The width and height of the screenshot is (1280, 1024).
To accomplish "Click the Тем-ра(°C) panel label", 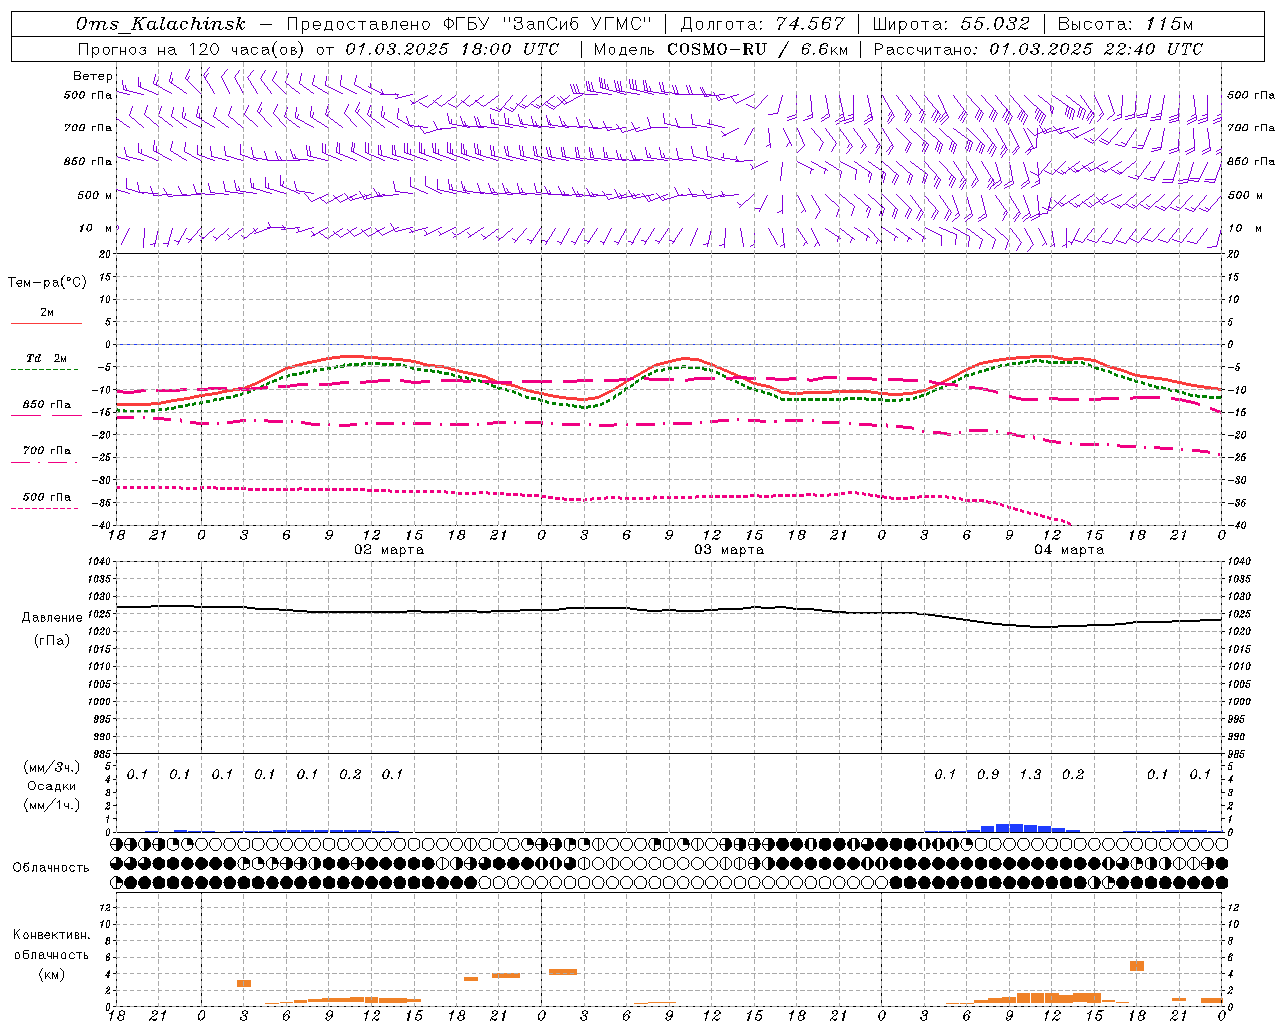I will (47, 283).
